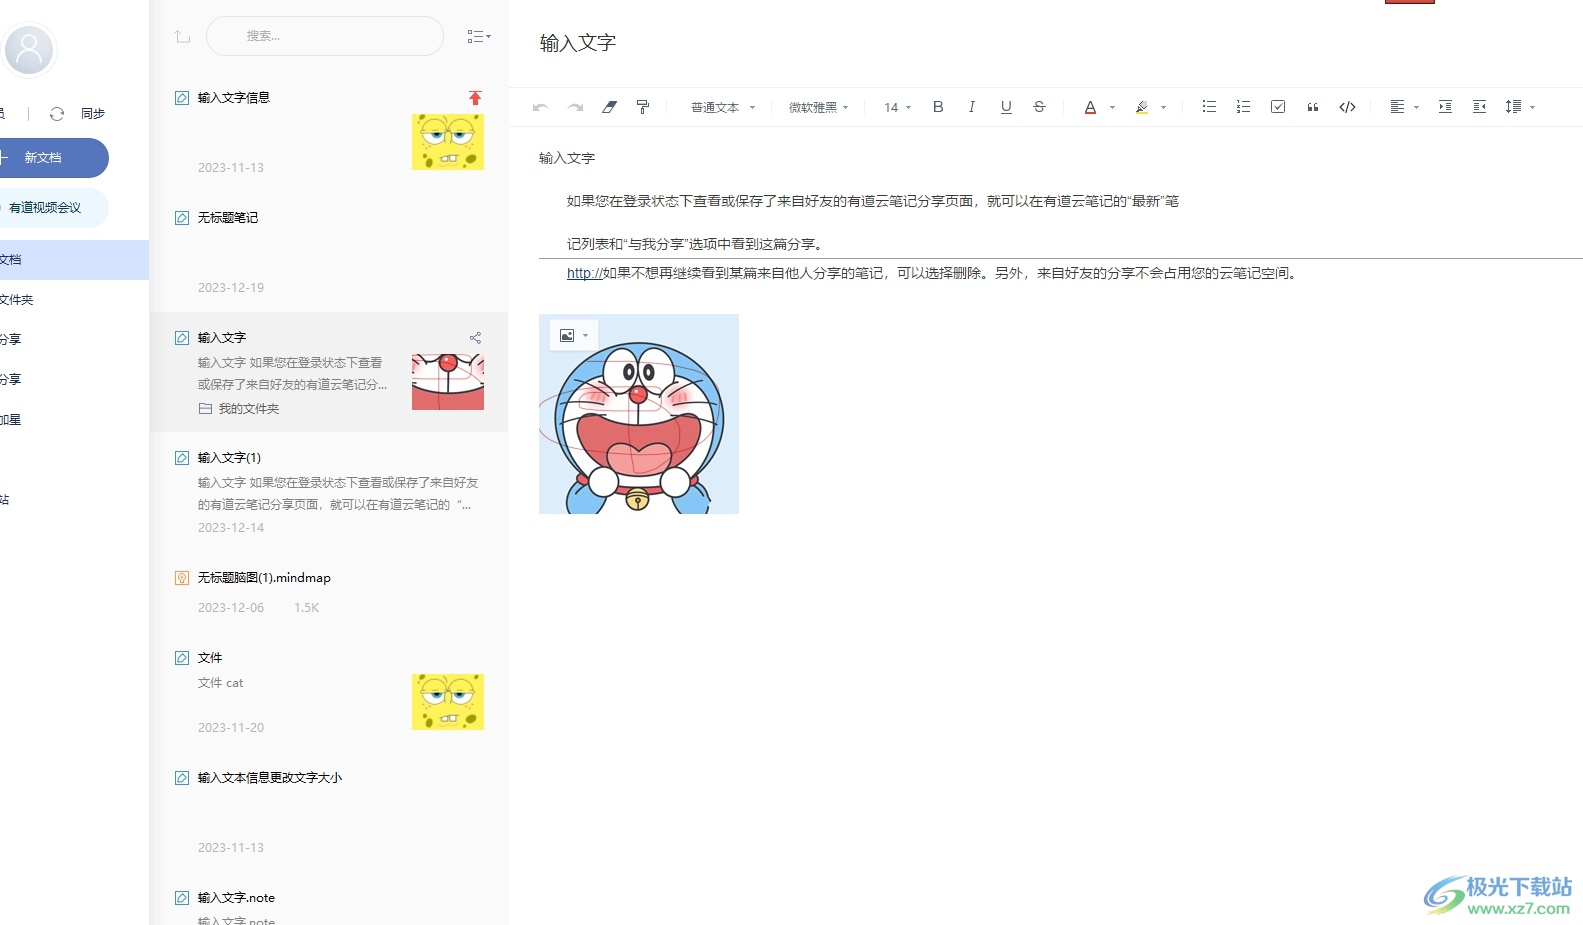
Task: Select the eraser clear-format tool
Action: click(x=609, y=107)
